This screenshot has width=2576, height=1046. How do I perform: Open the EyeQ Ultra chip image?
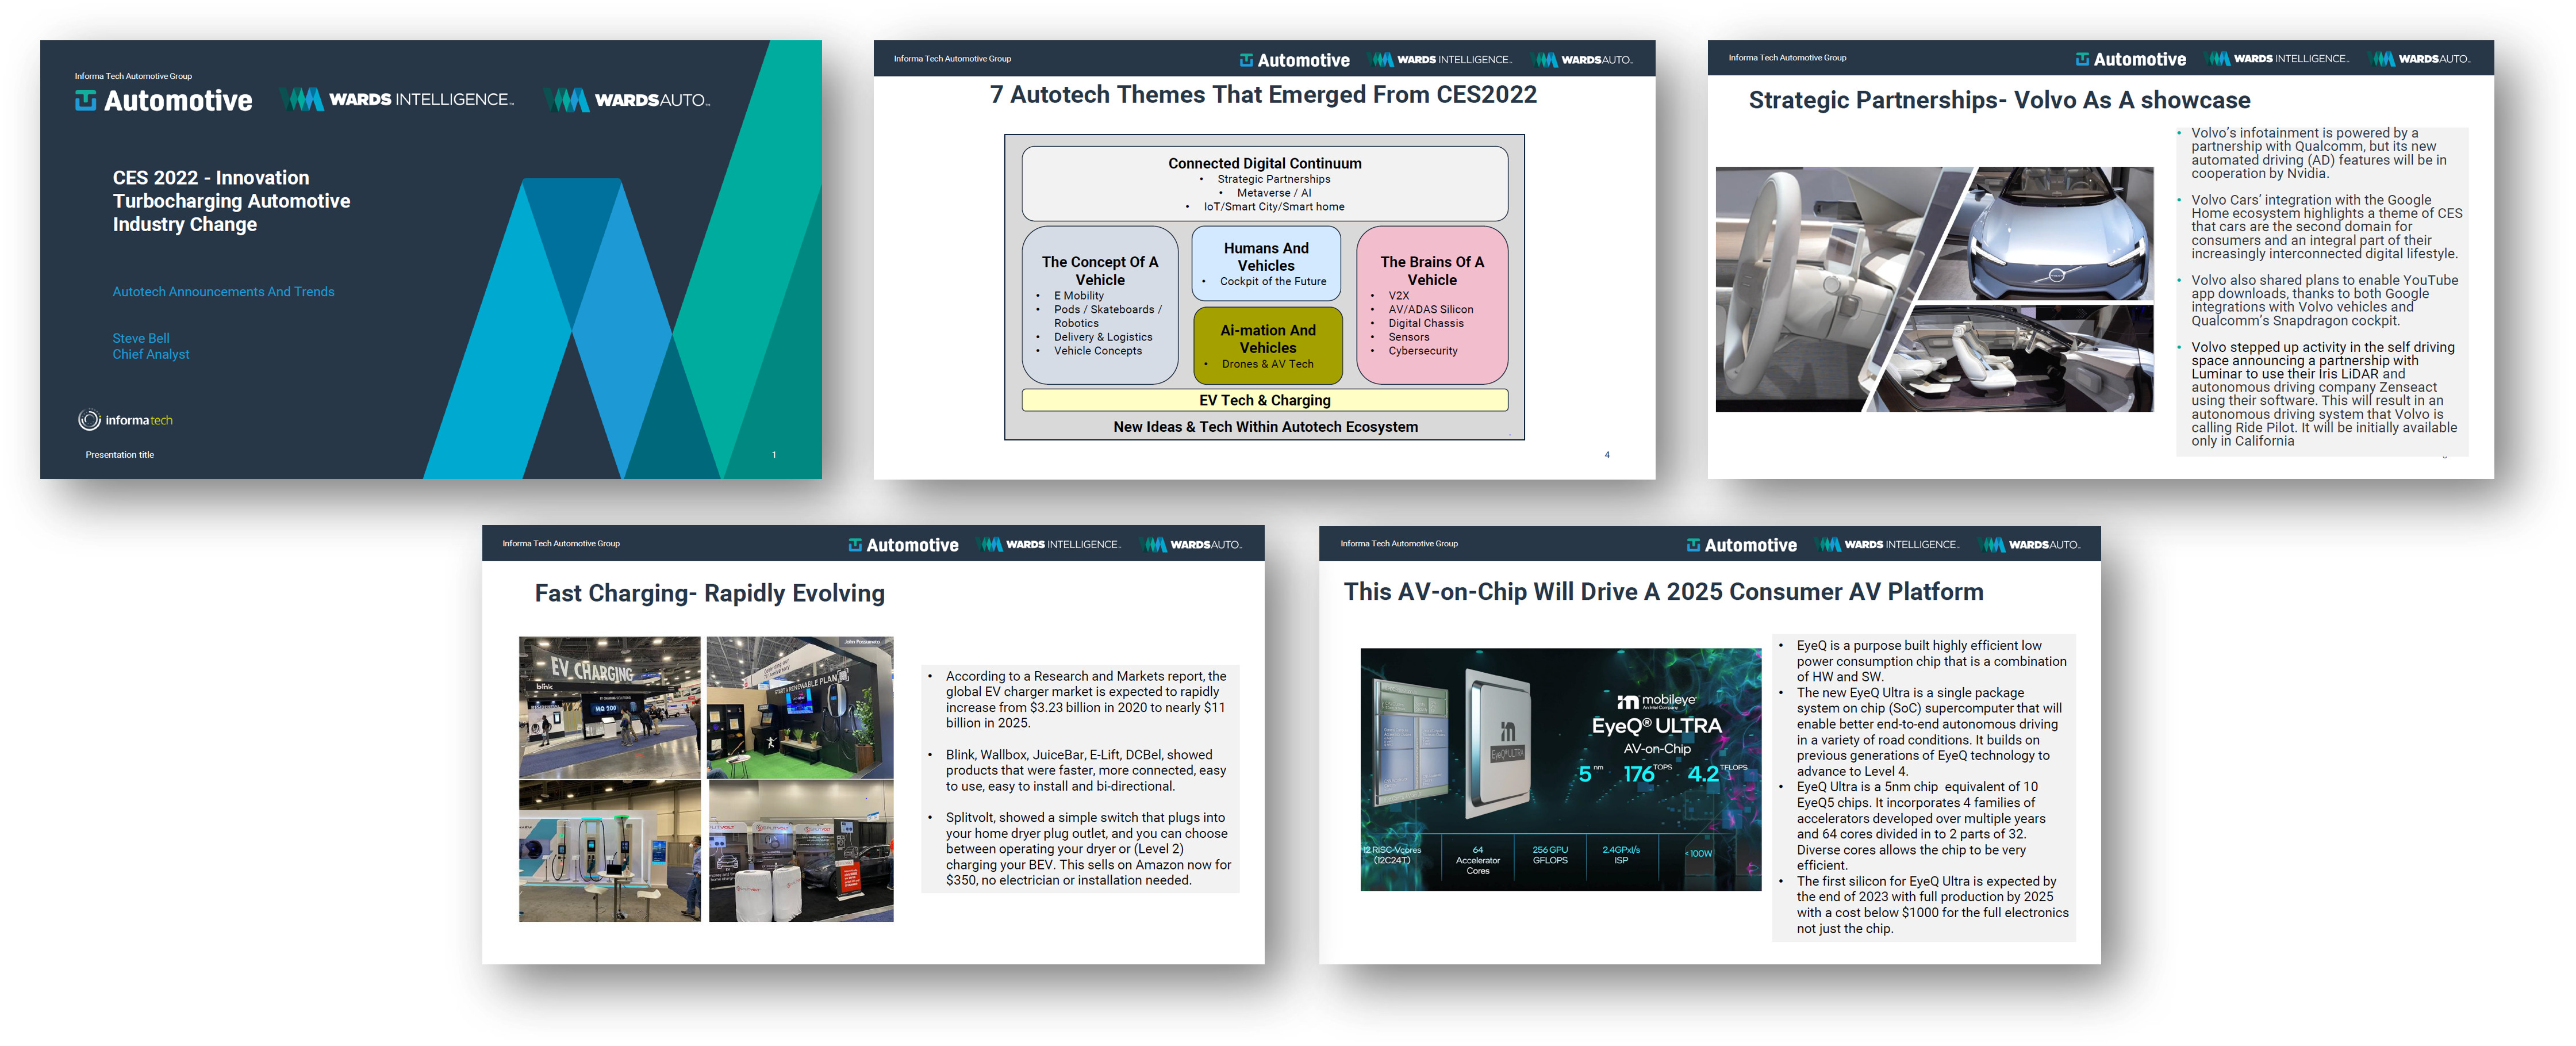1560,769
